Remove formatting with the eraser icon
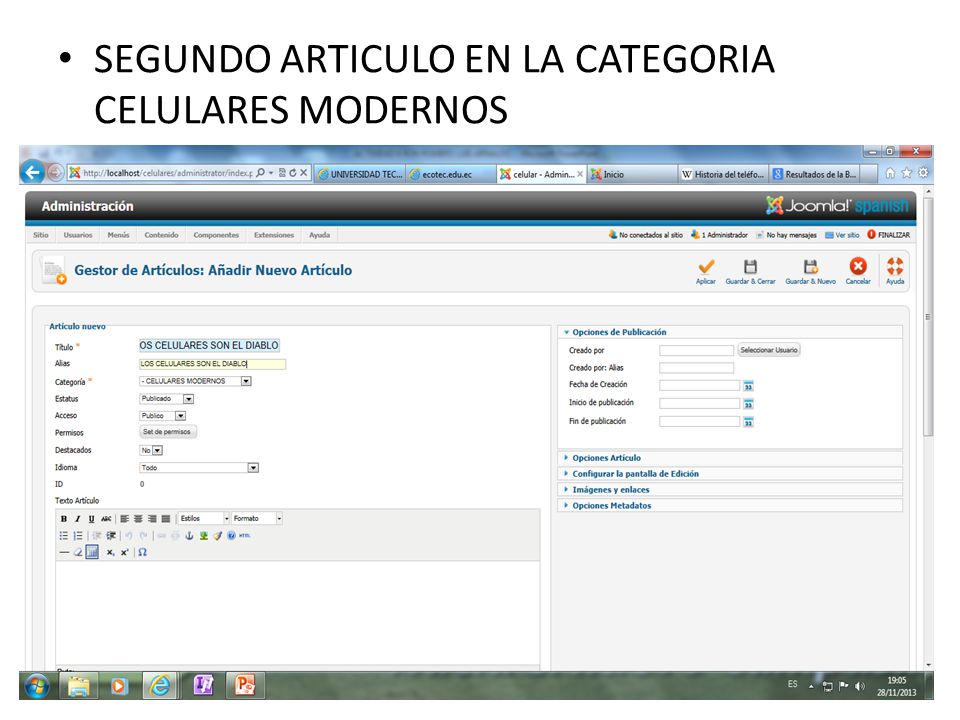 point(78,552)
